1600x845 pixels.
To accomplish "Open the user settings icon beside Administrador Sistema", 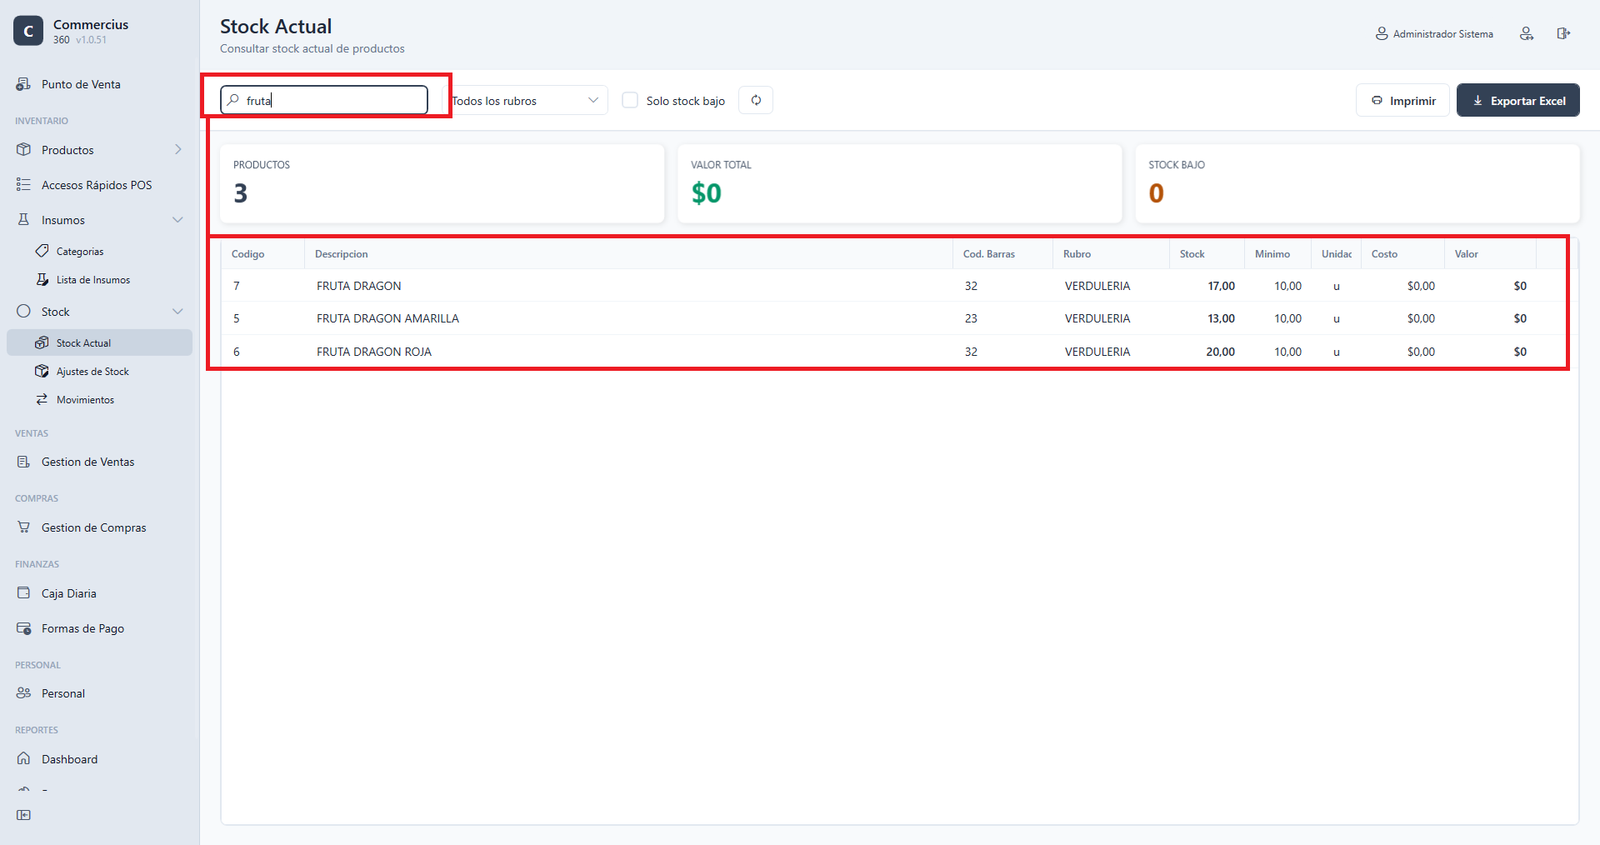I will 1526,34.
